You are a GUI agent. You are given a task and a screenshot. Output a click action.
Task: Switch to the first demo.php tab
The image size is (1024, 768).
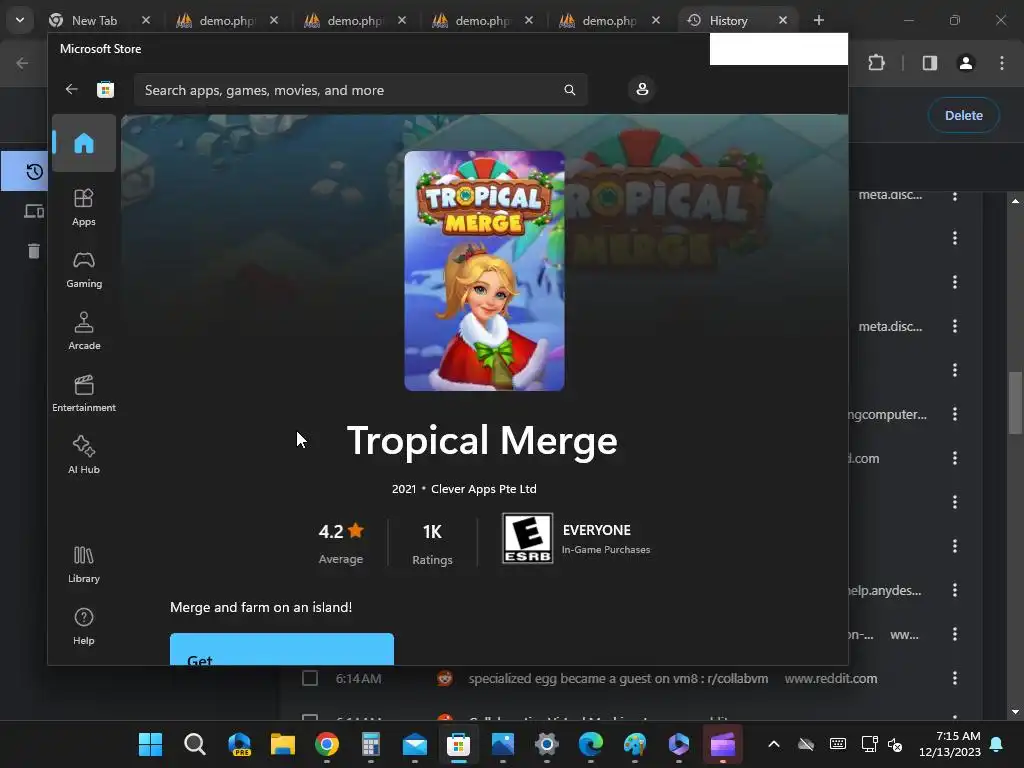[x=227, y=20]
